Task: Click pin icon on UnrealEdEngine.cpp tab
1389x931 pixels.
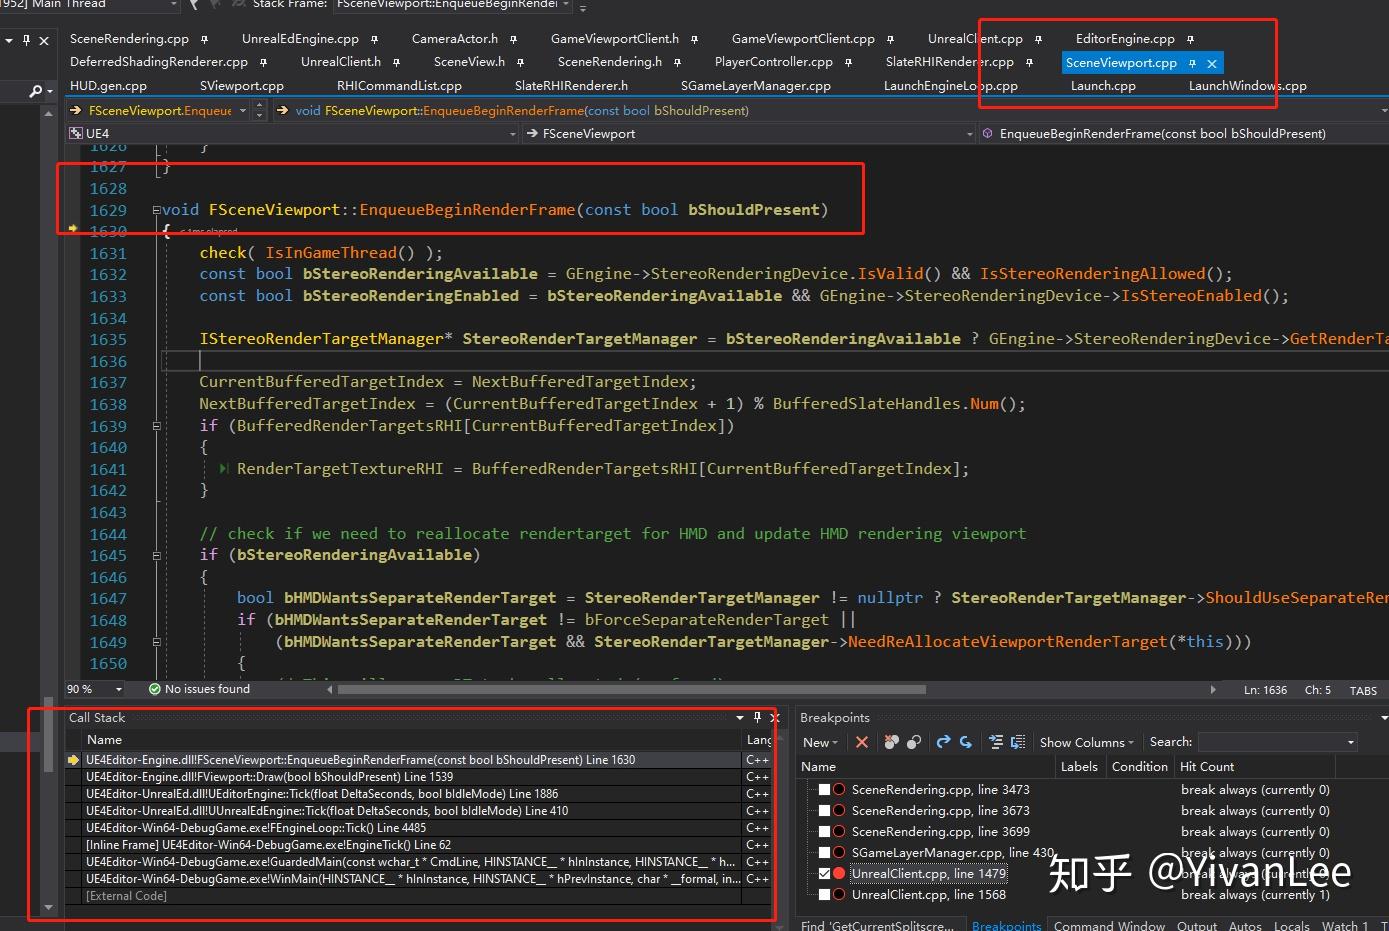Action: [374, 39]
